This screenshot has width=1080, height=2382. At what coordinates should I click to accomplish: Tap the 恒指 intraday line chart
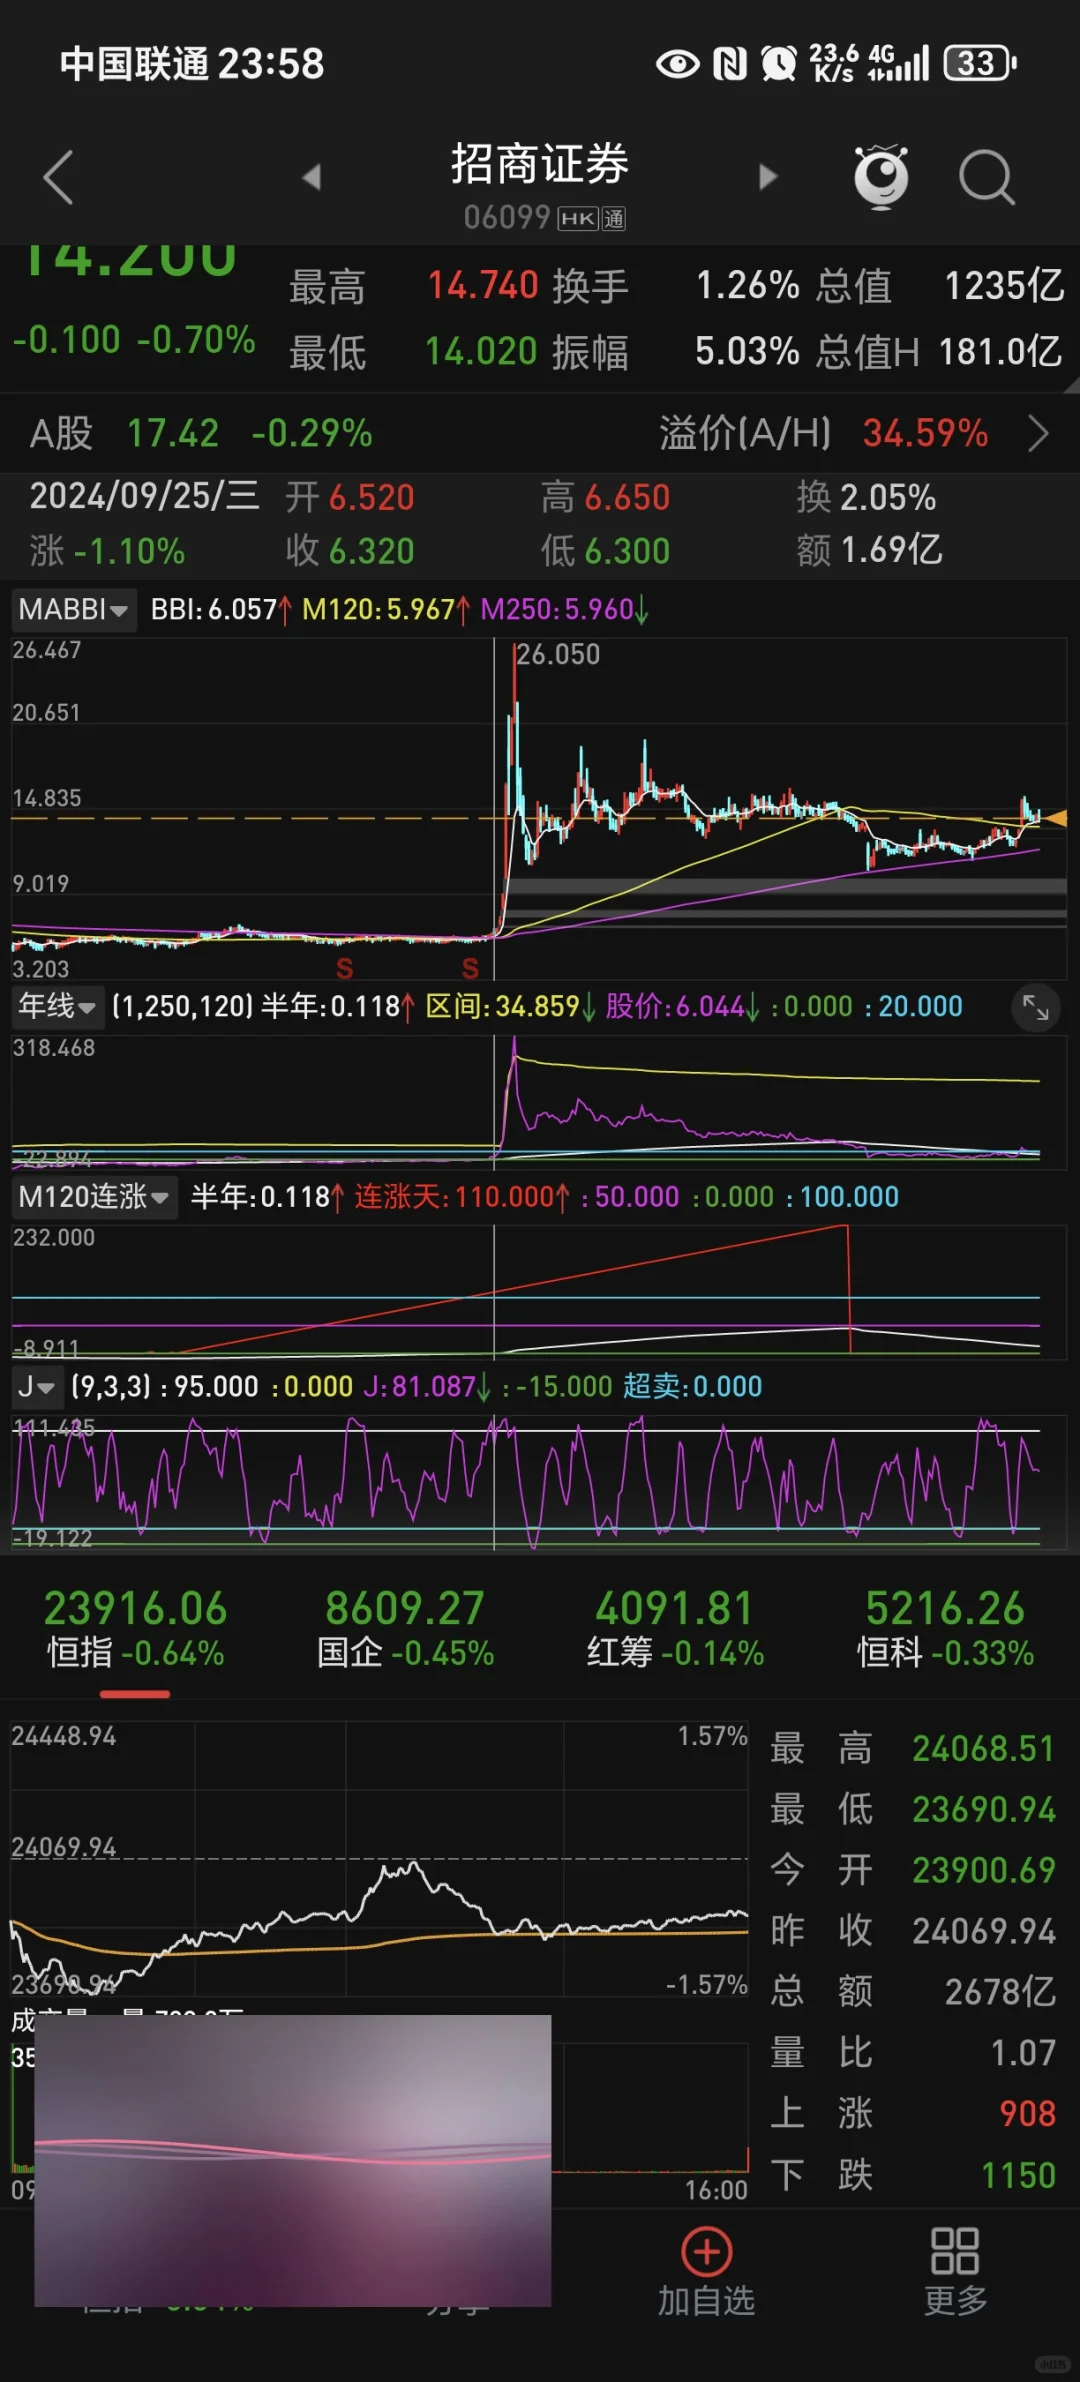(x=379, y=1860)
